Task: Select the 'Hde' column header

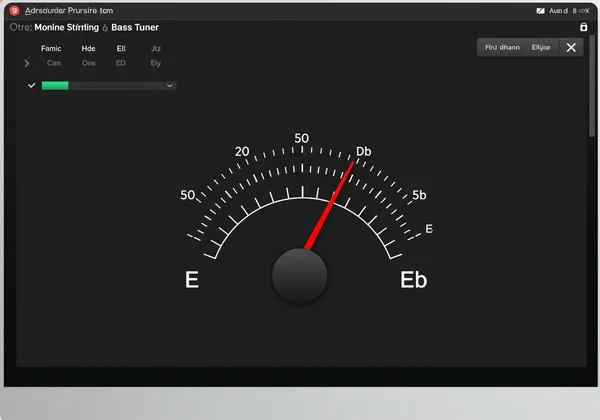Action: (x=88, y=49)
